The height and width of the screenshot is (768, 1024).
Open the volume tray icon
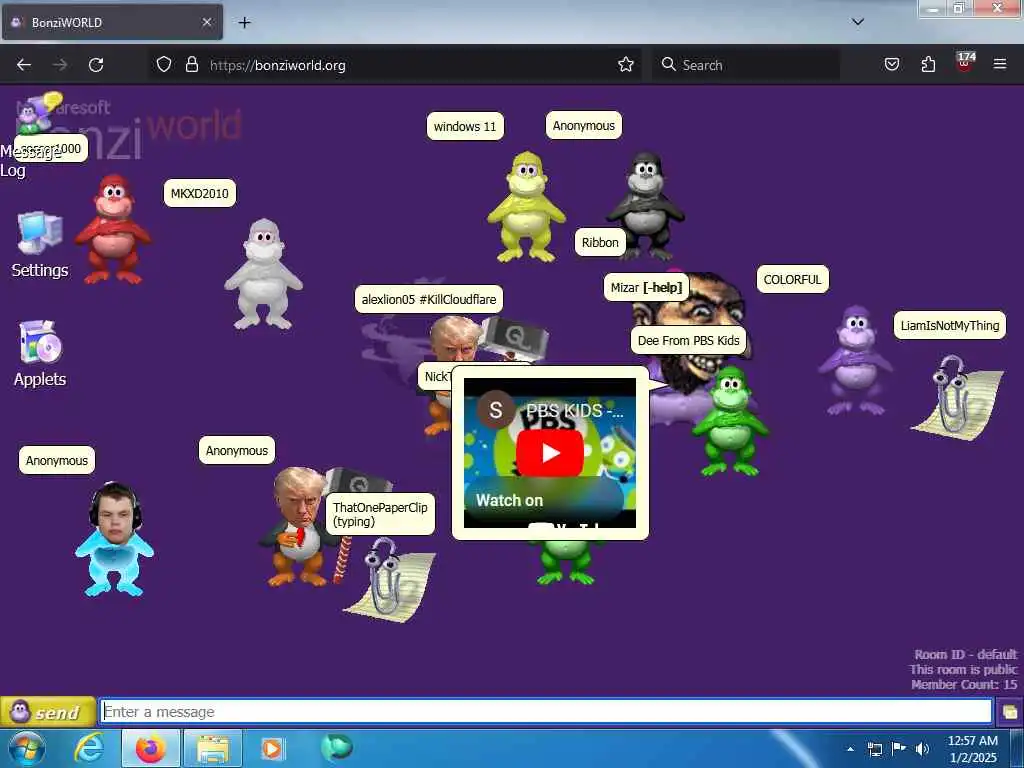pos(923,749)
